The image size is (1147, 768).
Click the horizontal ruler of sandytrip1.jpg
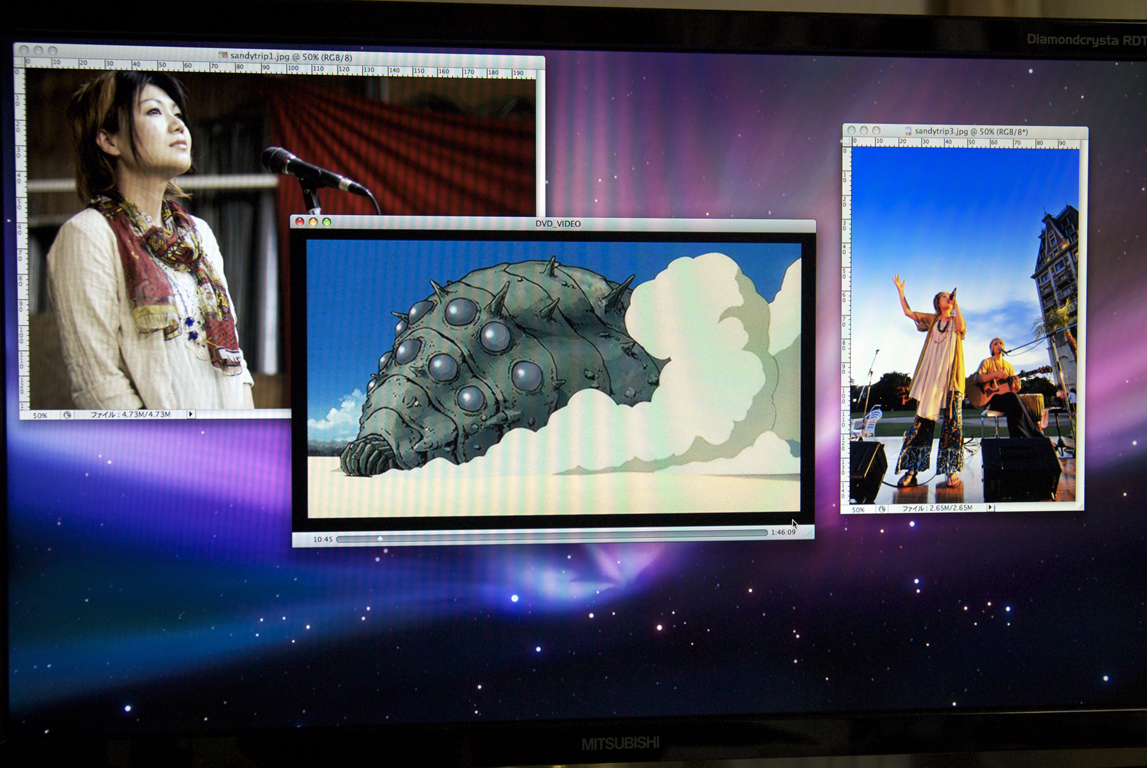click(280, 69)
